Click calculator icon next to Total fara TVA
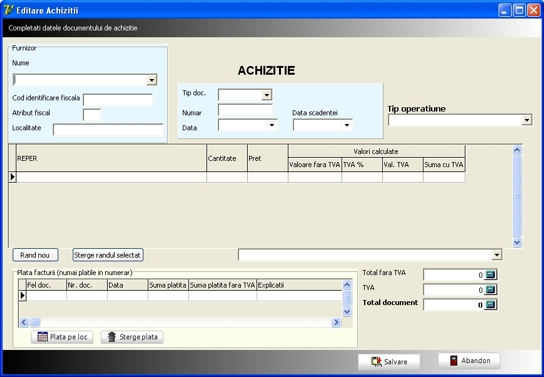 pyautogui.click(x=490, y=275)
